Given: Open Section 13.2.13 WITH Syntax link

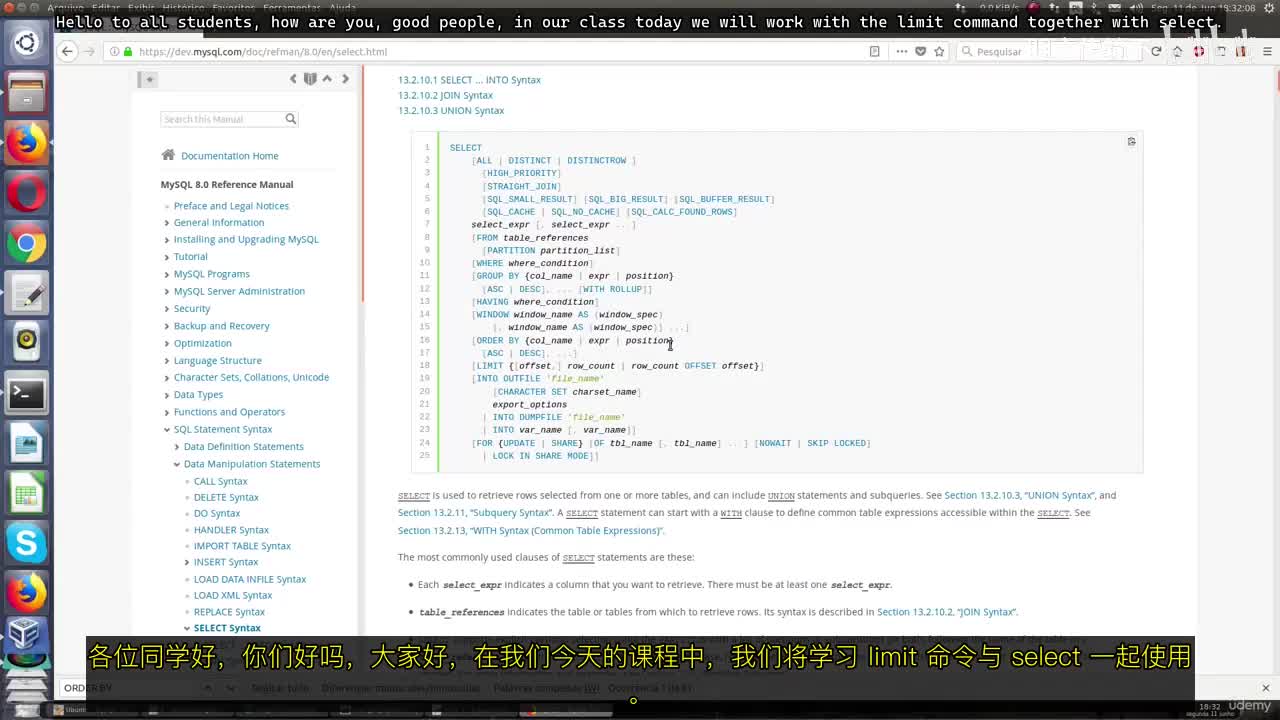Looking at the screenshot, I should (530, 531).
